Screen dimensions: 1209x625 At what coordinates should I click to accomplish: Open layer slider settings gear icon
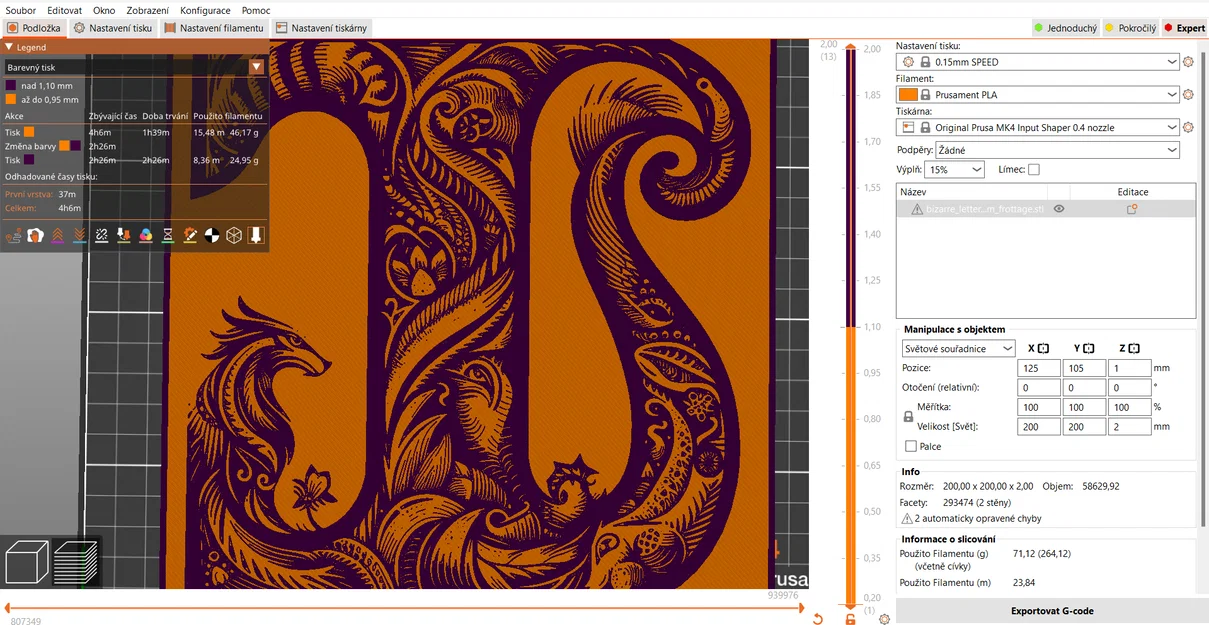(884, 619)
